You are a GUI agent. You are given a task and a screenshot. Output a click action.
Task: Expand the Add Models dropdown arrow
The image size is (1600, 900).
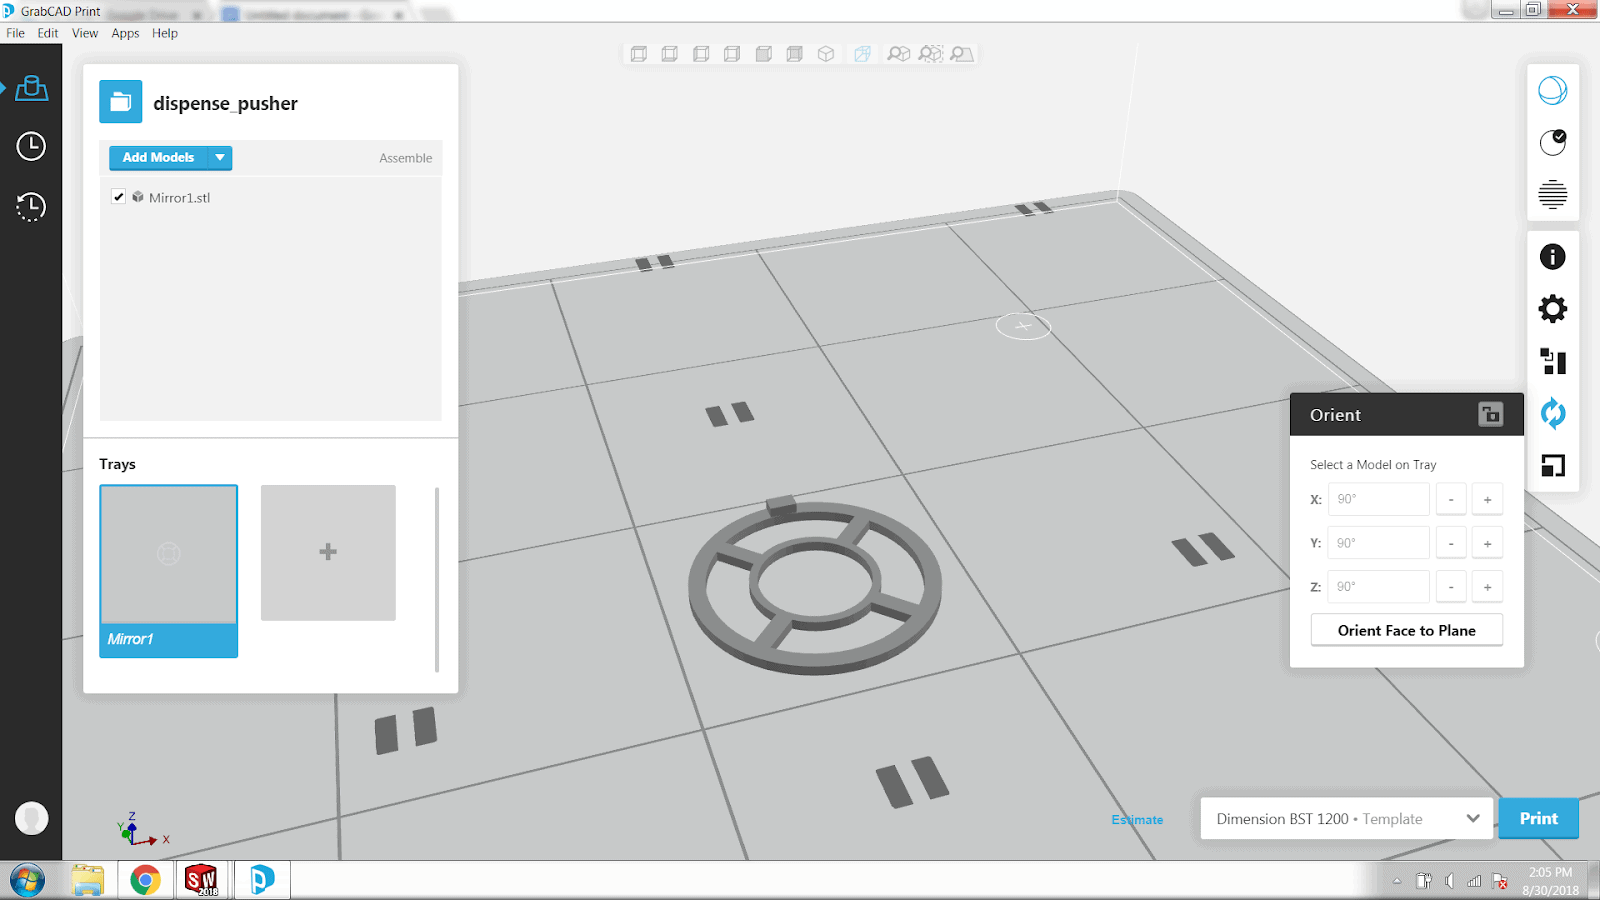[x=220, y=158]
